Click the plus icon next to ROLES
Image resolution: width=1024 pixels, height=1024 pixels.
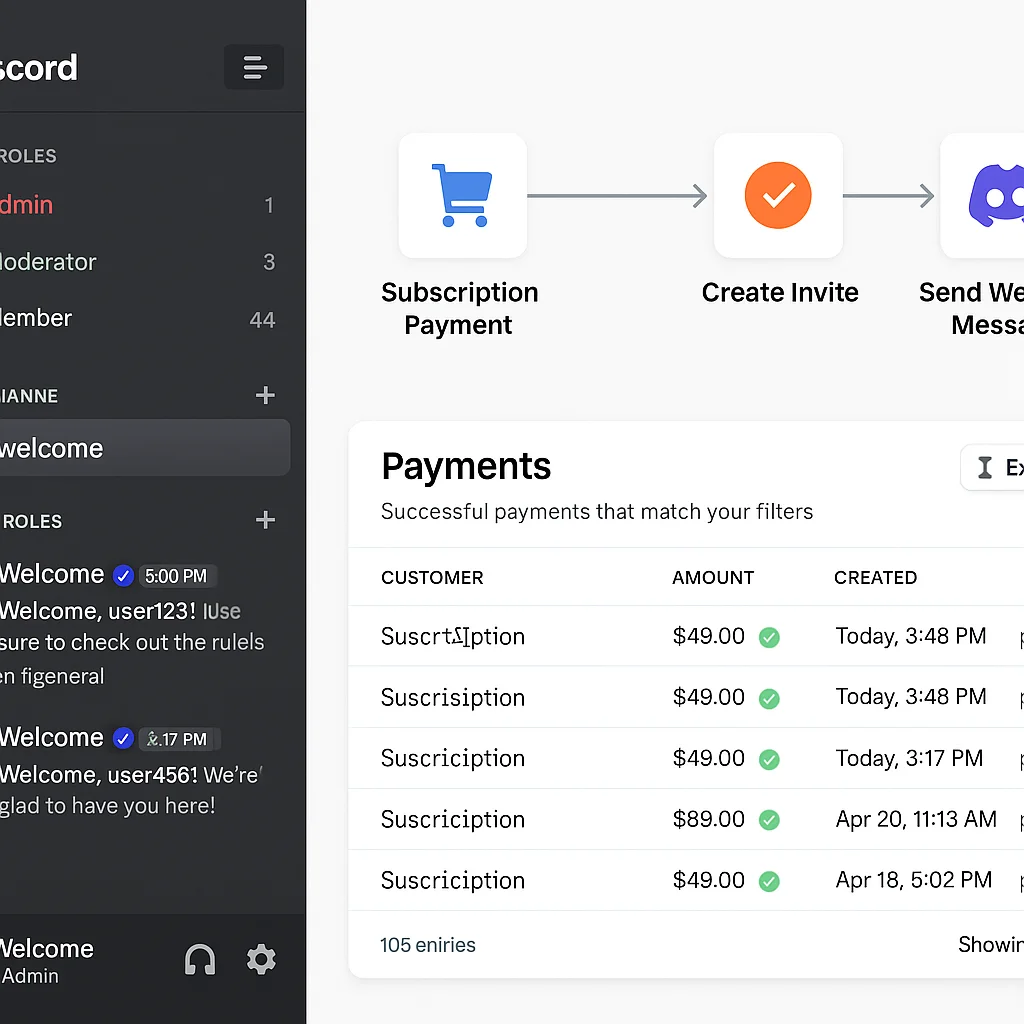265,520
